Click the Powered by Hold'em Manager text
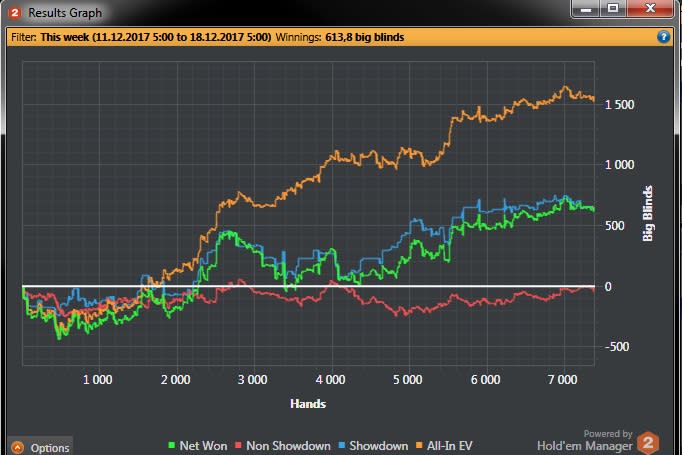The width and height of the screenshot is (682, 455). click(x=585, y=440)
